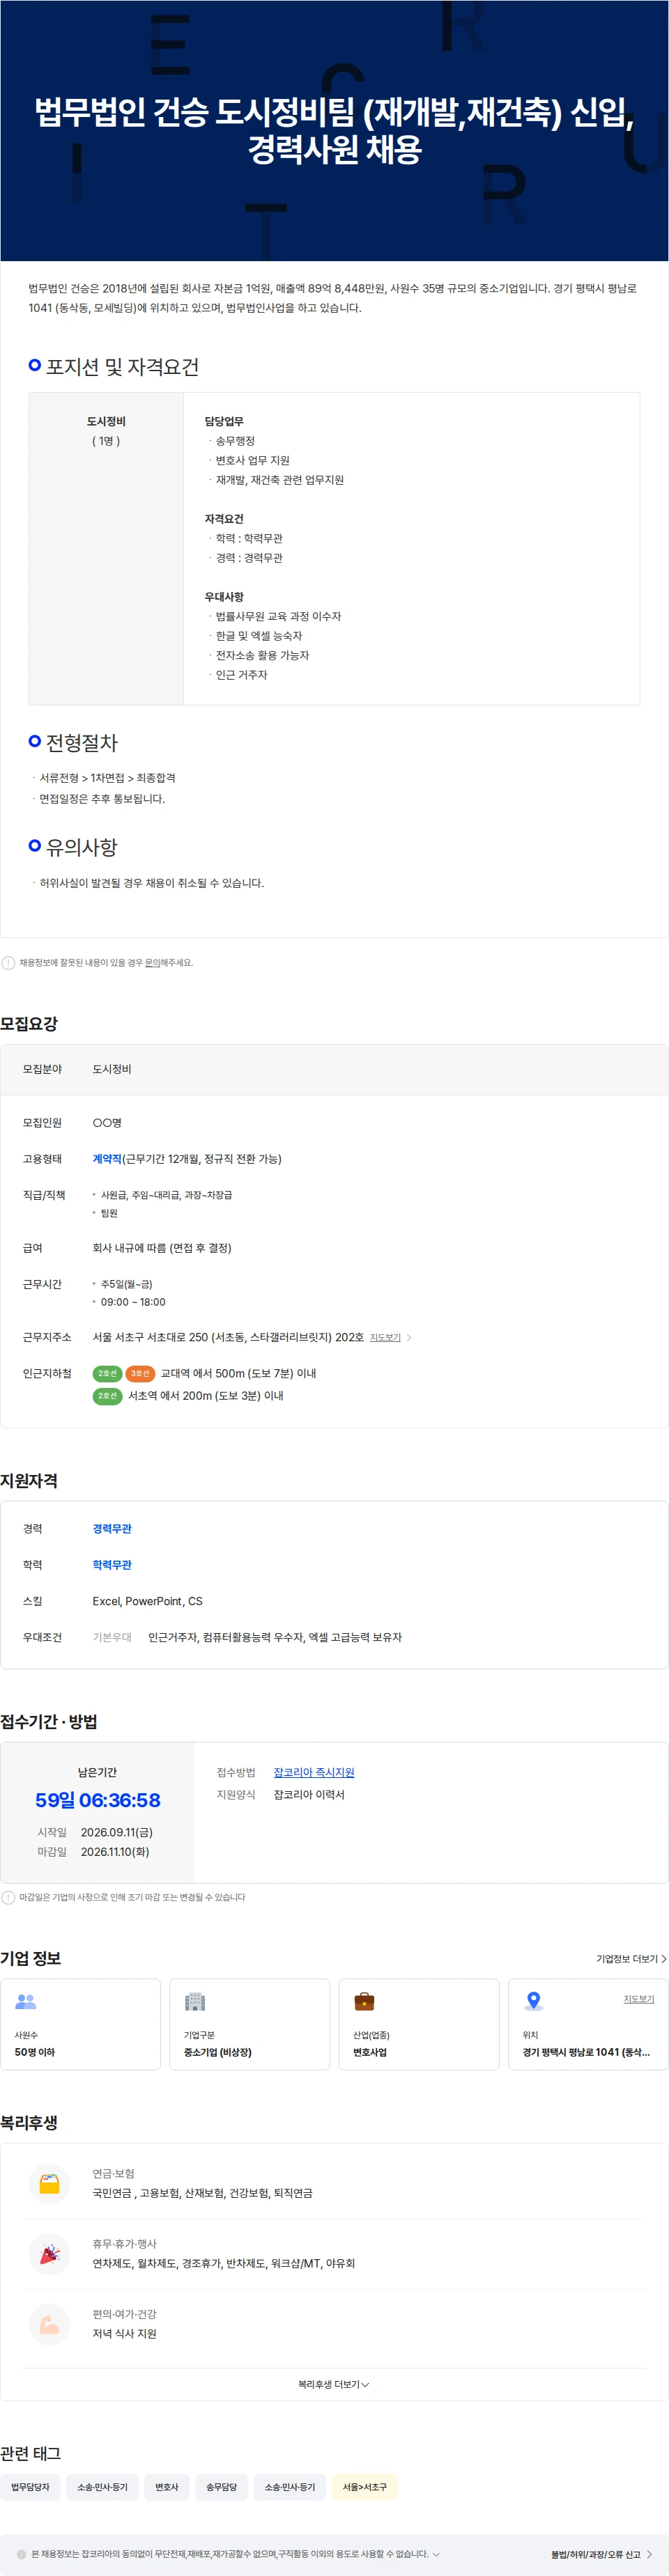The height and width of the screenshot is (2576, 669).
Task: Click the skills text Excel, PowerPoint, CS
Action: tap(147, 1600)
